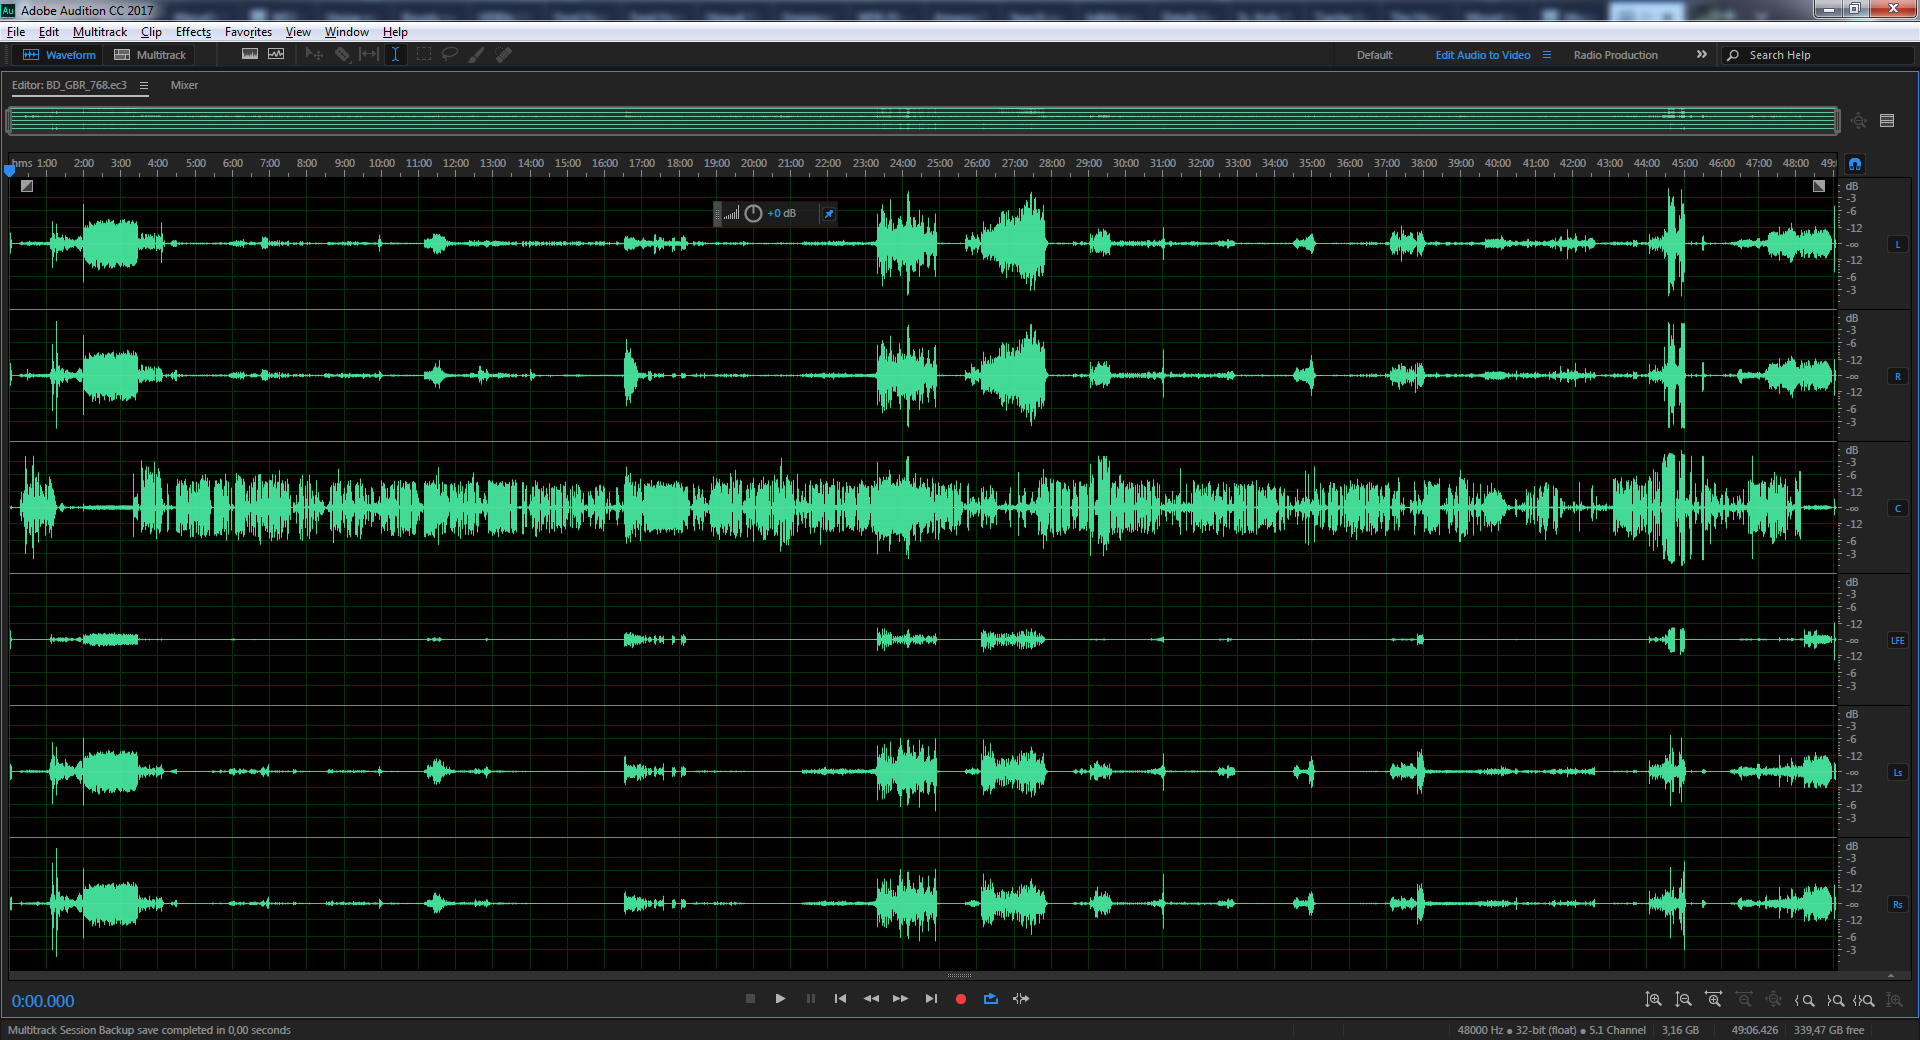Image resolution: width=1920 pixels, height=1040 pixels.
Task: Open the Effects menu
Action: pyautogui.click(x=193, y=32)
